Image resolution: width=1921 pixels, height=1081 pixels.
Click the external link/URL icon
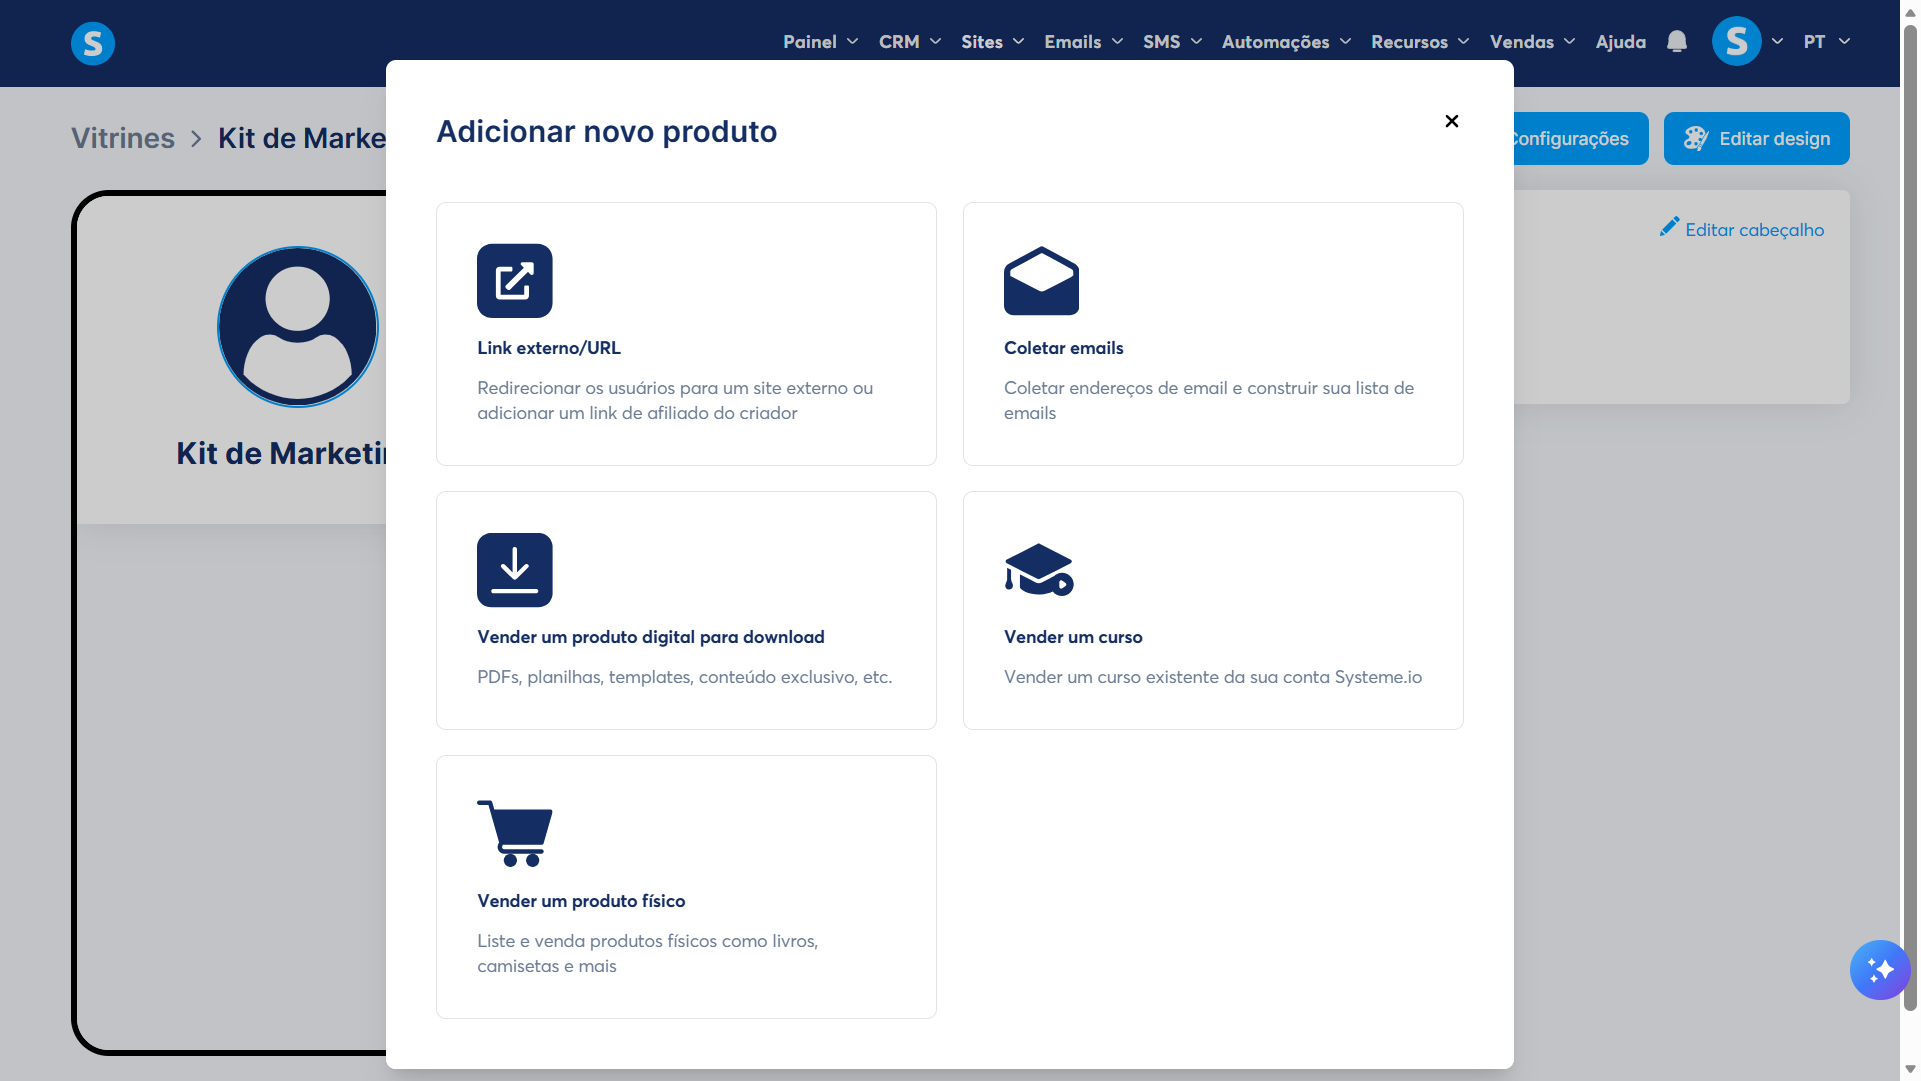tap(514, 281)
